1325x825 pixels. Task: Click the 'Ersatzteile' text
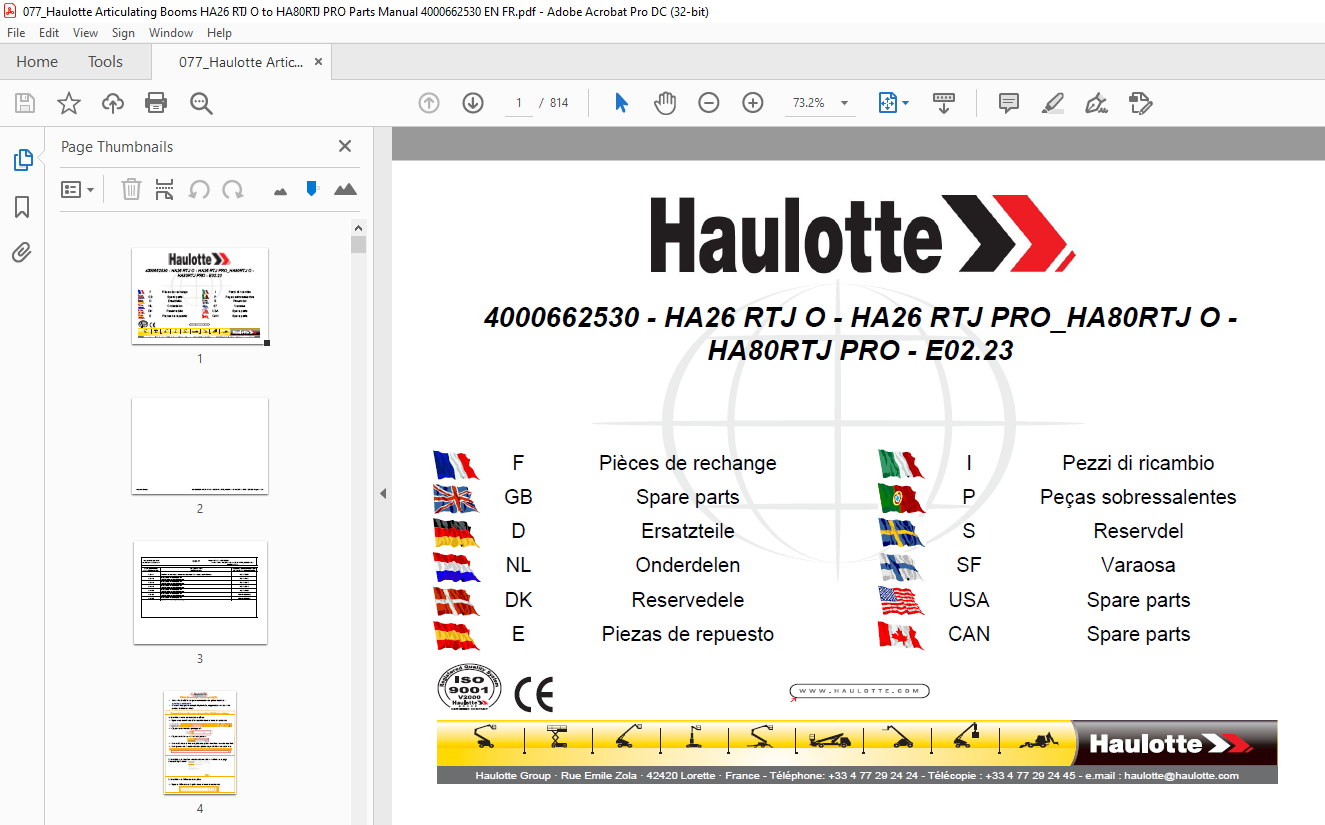pos(688,531)
